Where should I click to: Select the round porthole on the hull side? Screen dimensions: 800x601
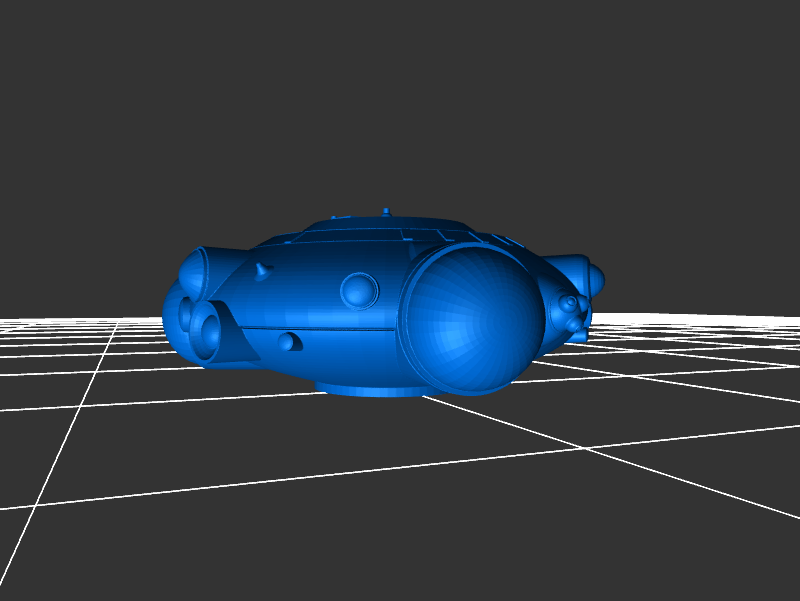(358, 290)
